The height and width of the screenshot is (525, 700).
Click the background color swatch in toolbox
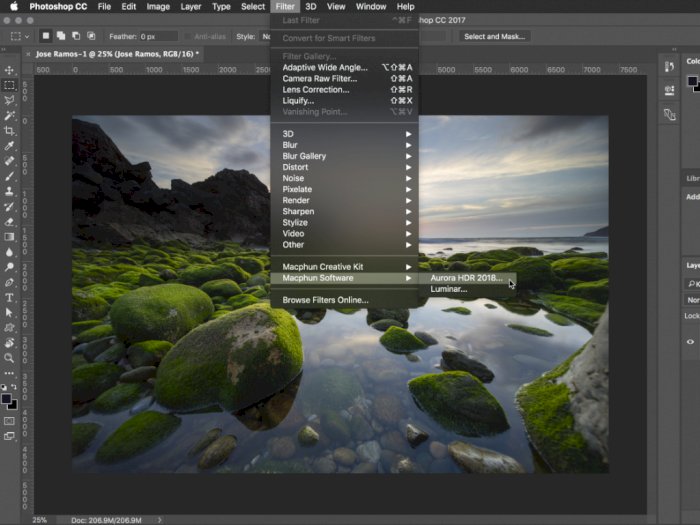pyautogui.click(x=13, y=405)
